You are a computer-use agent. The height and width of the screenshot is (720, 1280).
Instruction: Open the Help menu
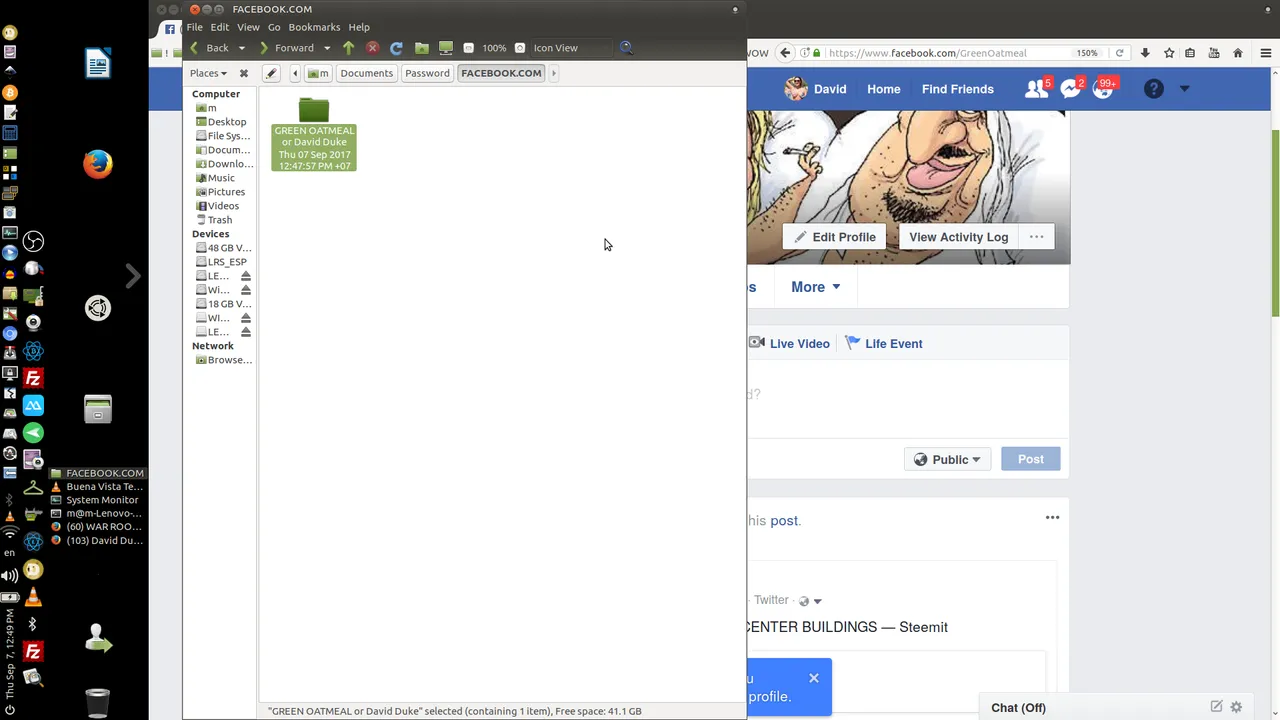[359, 27]
